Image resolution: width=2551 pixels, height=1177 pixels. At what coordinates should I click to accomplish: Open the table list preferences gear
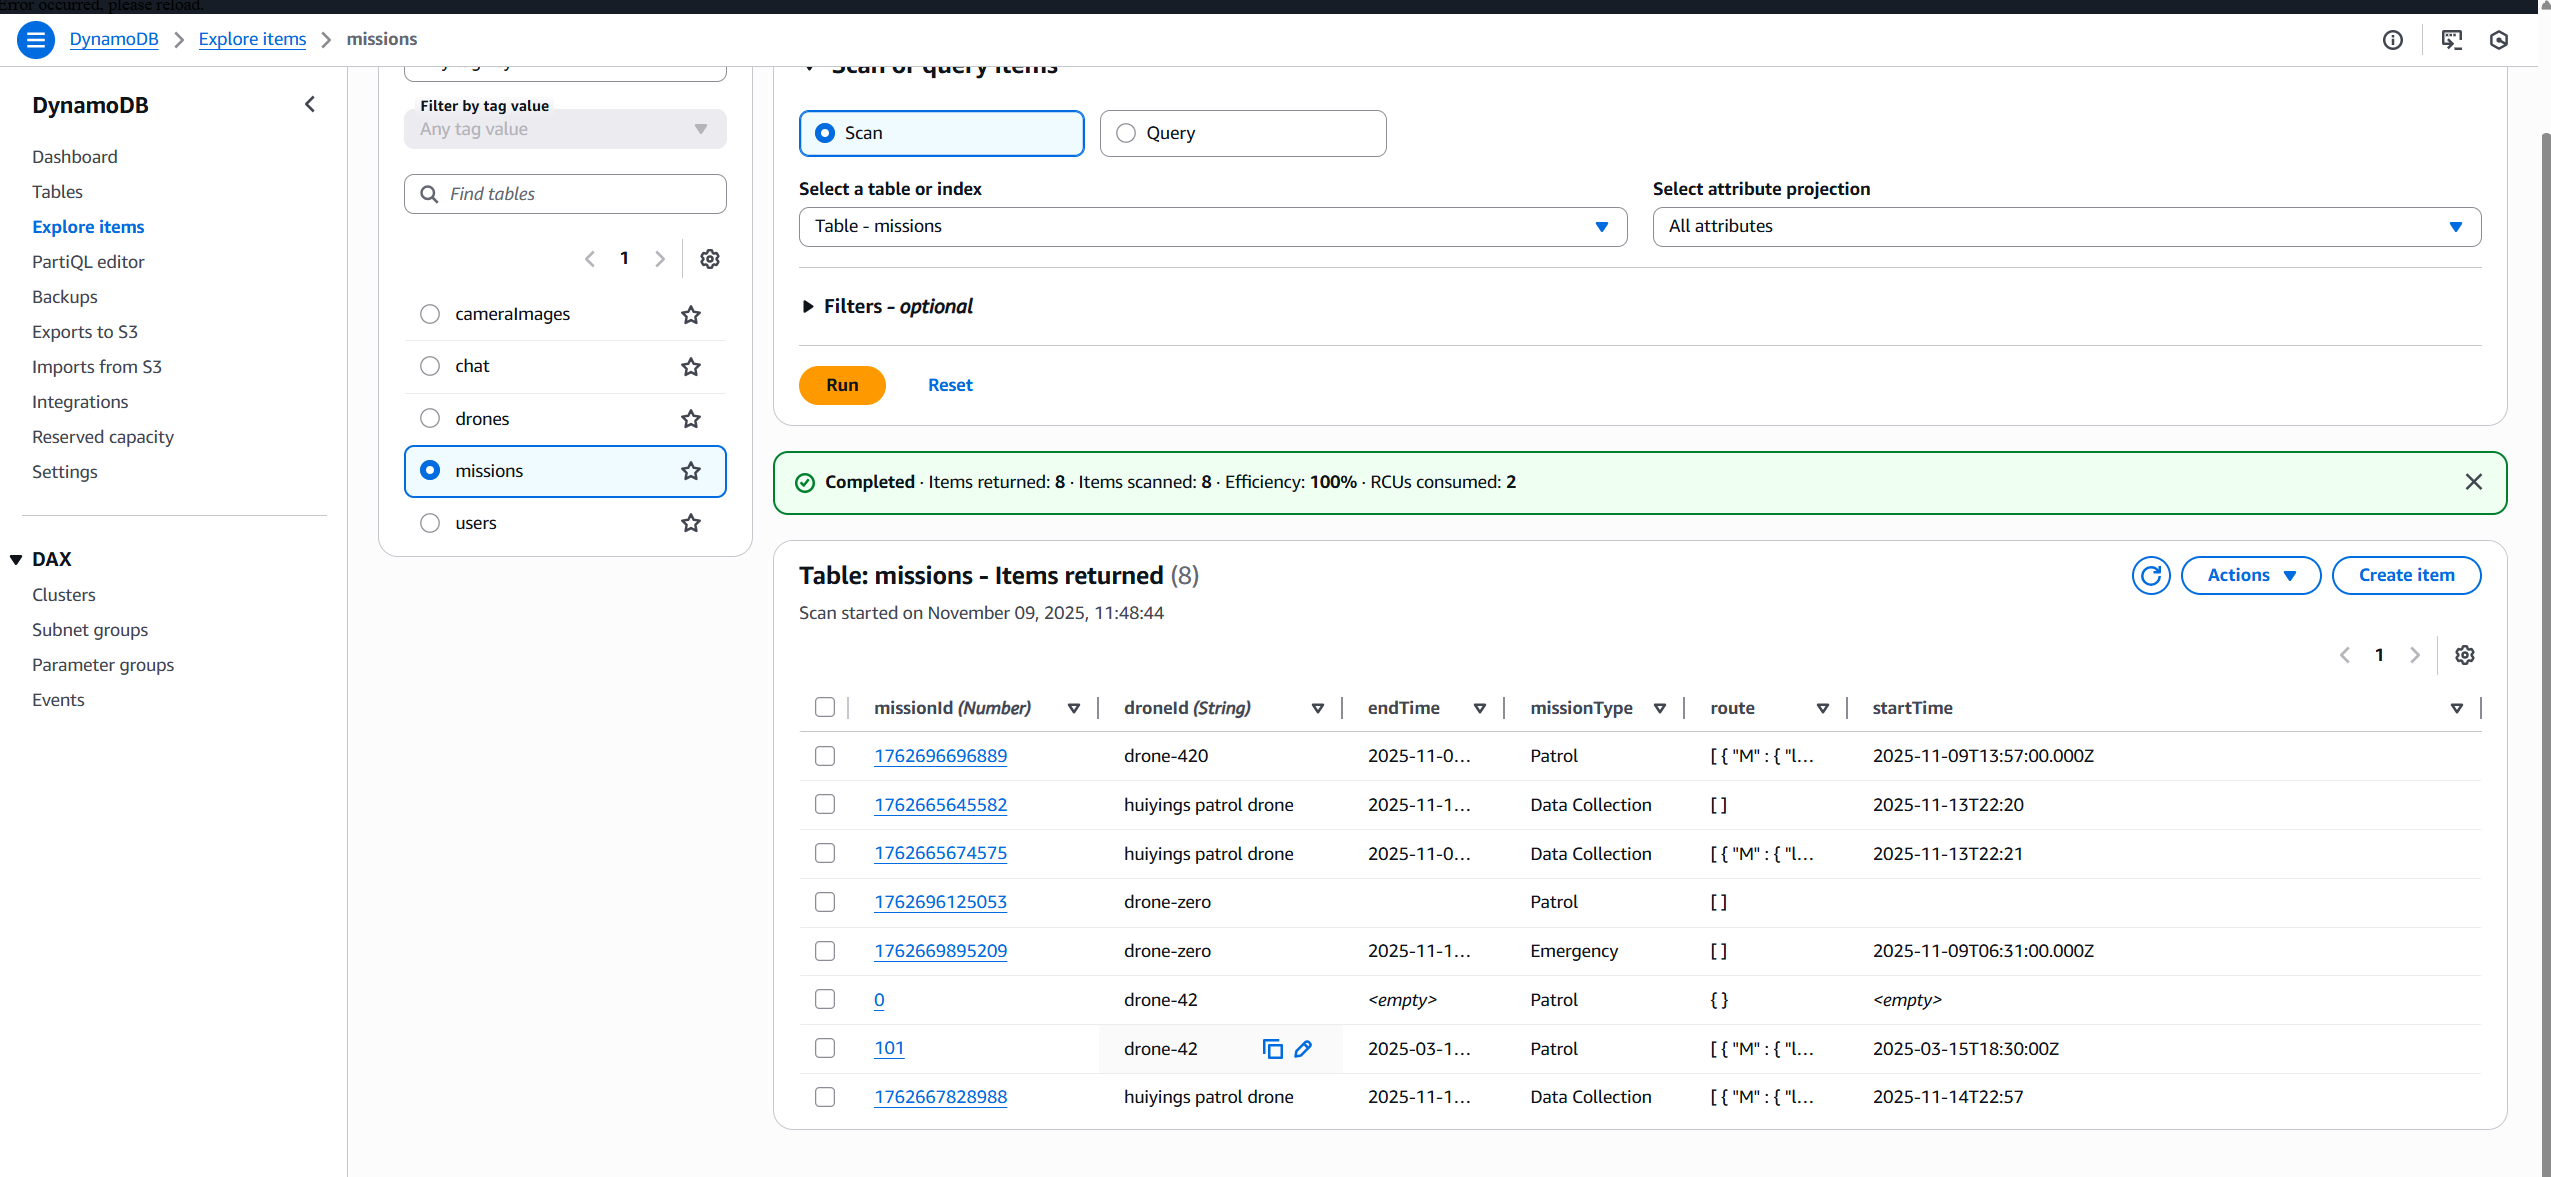tap(710, 259)
